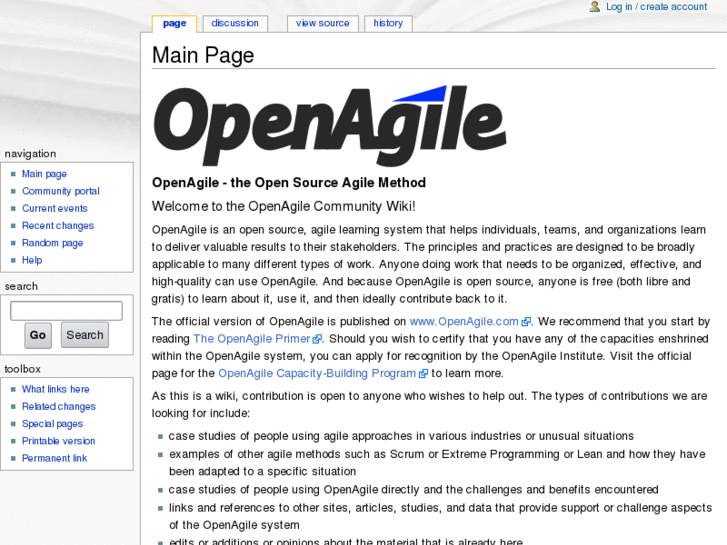Image resolution: width=727 pixels, height=545 pixels.
Task: Visit www.OpenAgile.com link
Action: click(x=464, y=322)
